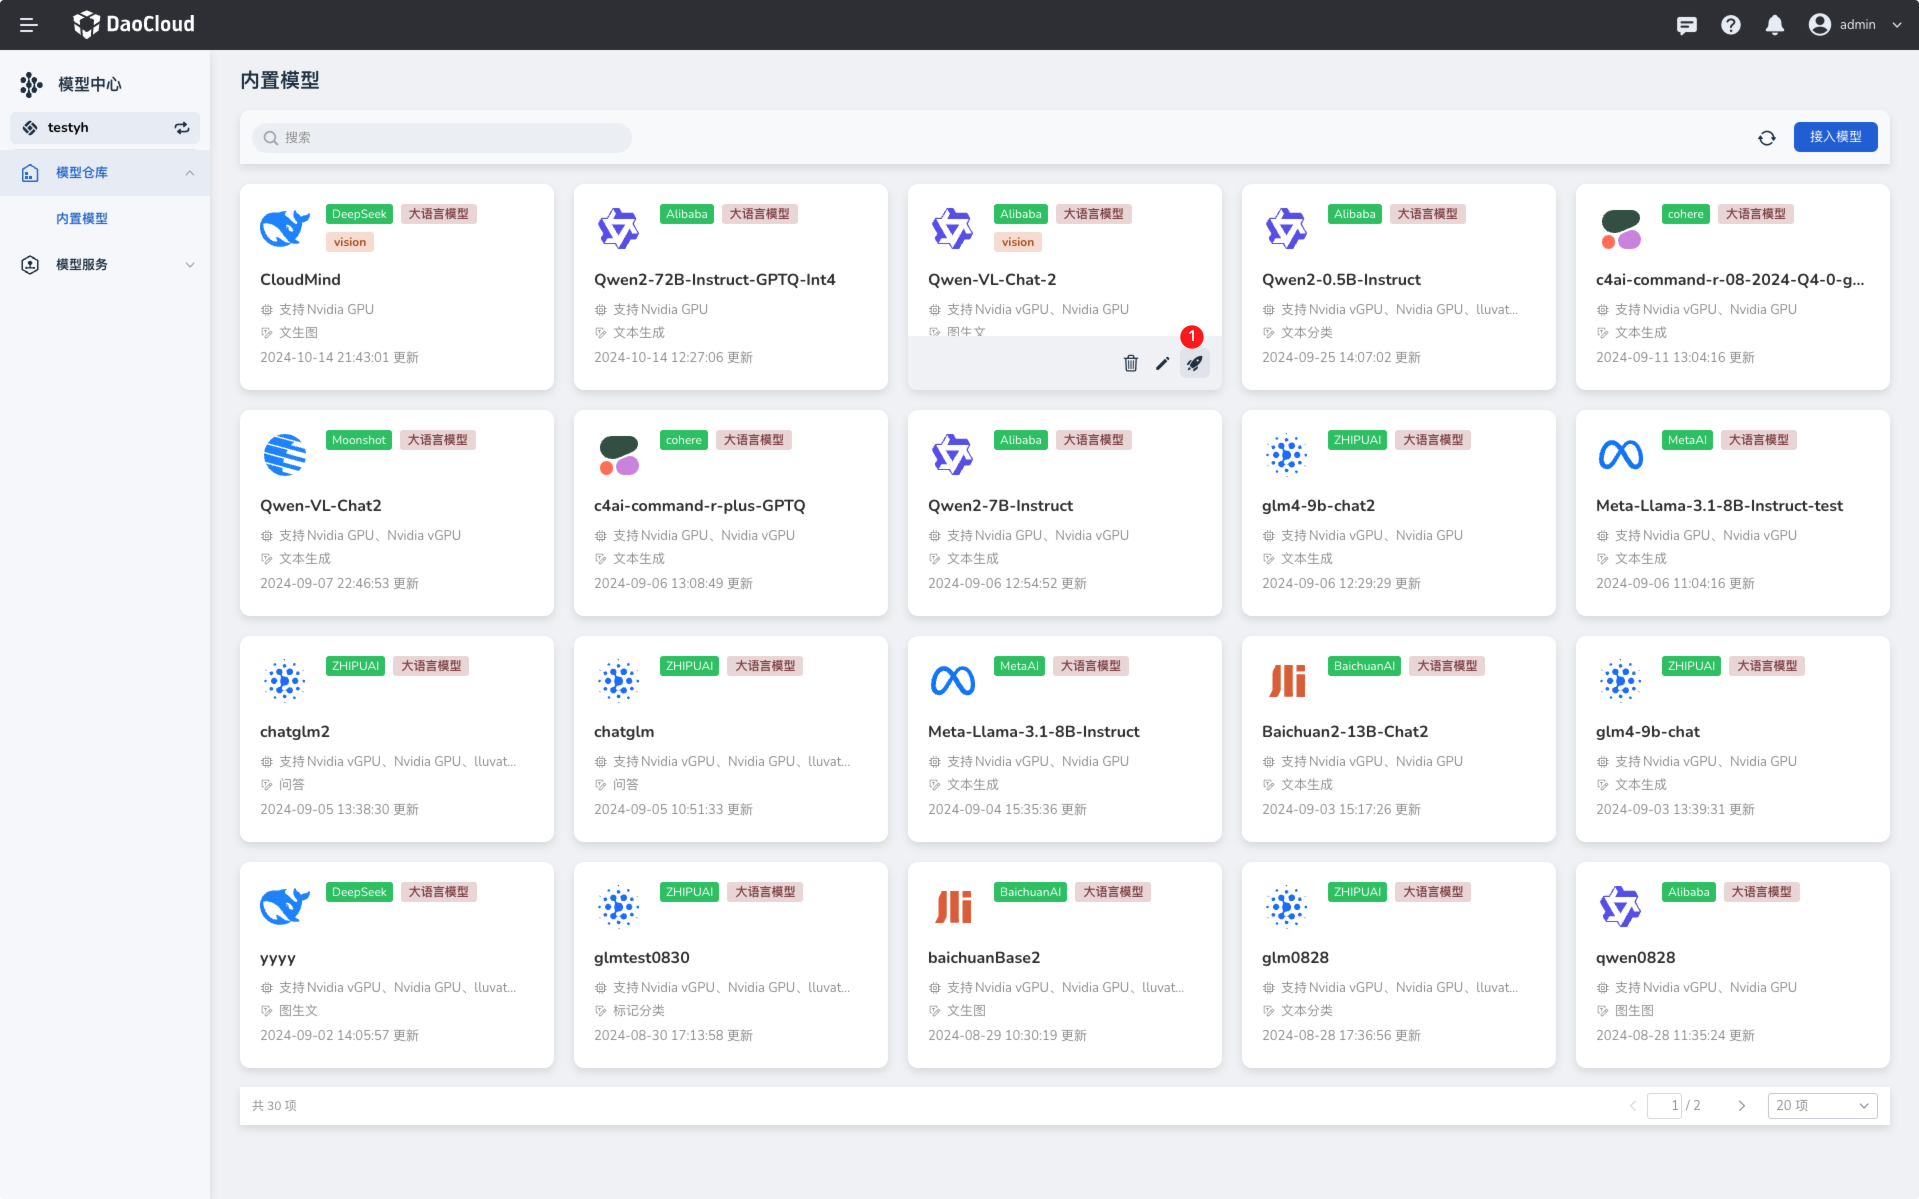
Task: Toggle the hamburger navigation menu
Action: tap(29, 25)
